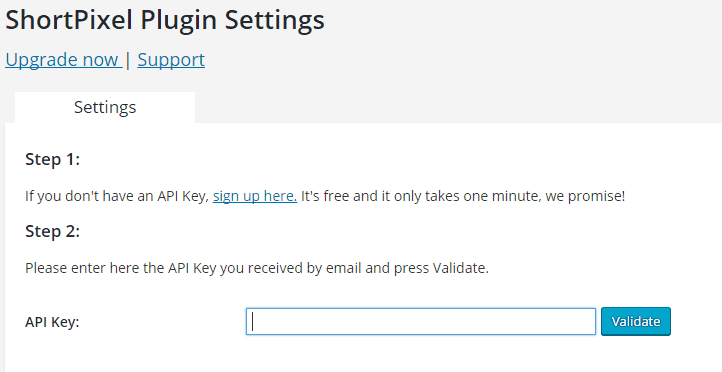
Task: Click the API Key field label
Action: pyautogui.click(x=52, y=322)
